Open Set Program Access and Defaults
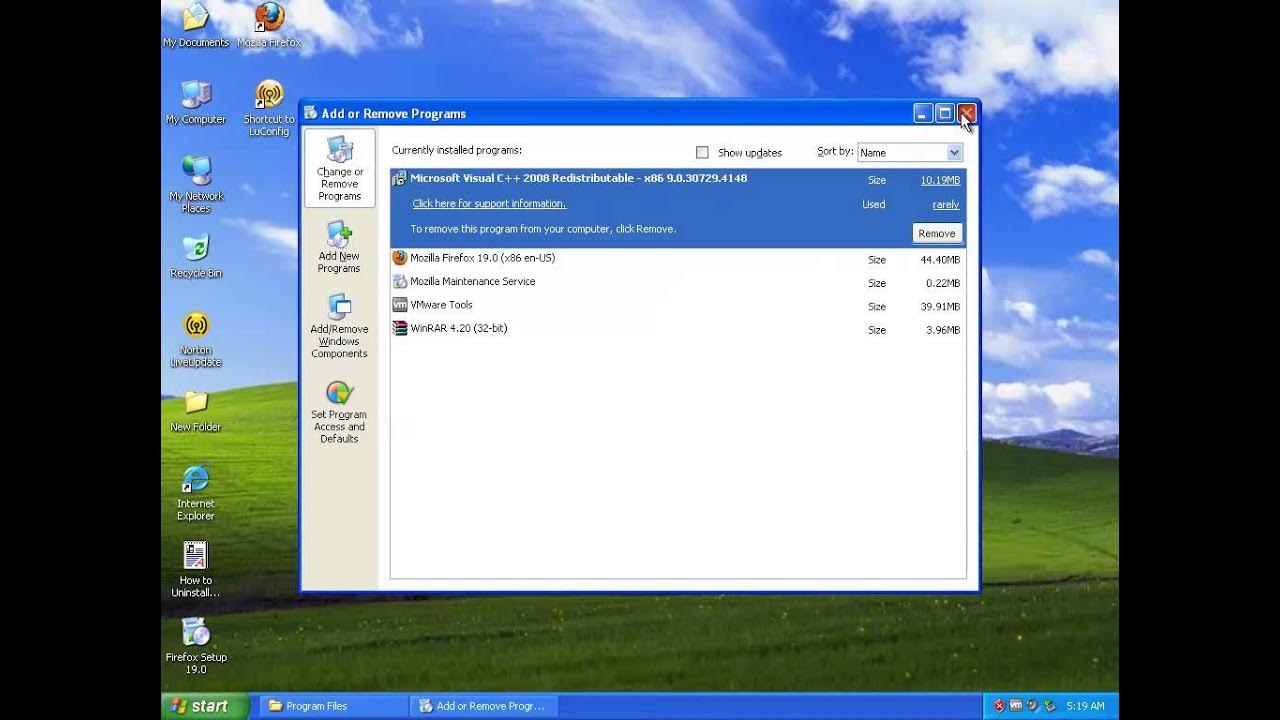Viewport: 1280px width, 720px height. click(x=339, y=411)
